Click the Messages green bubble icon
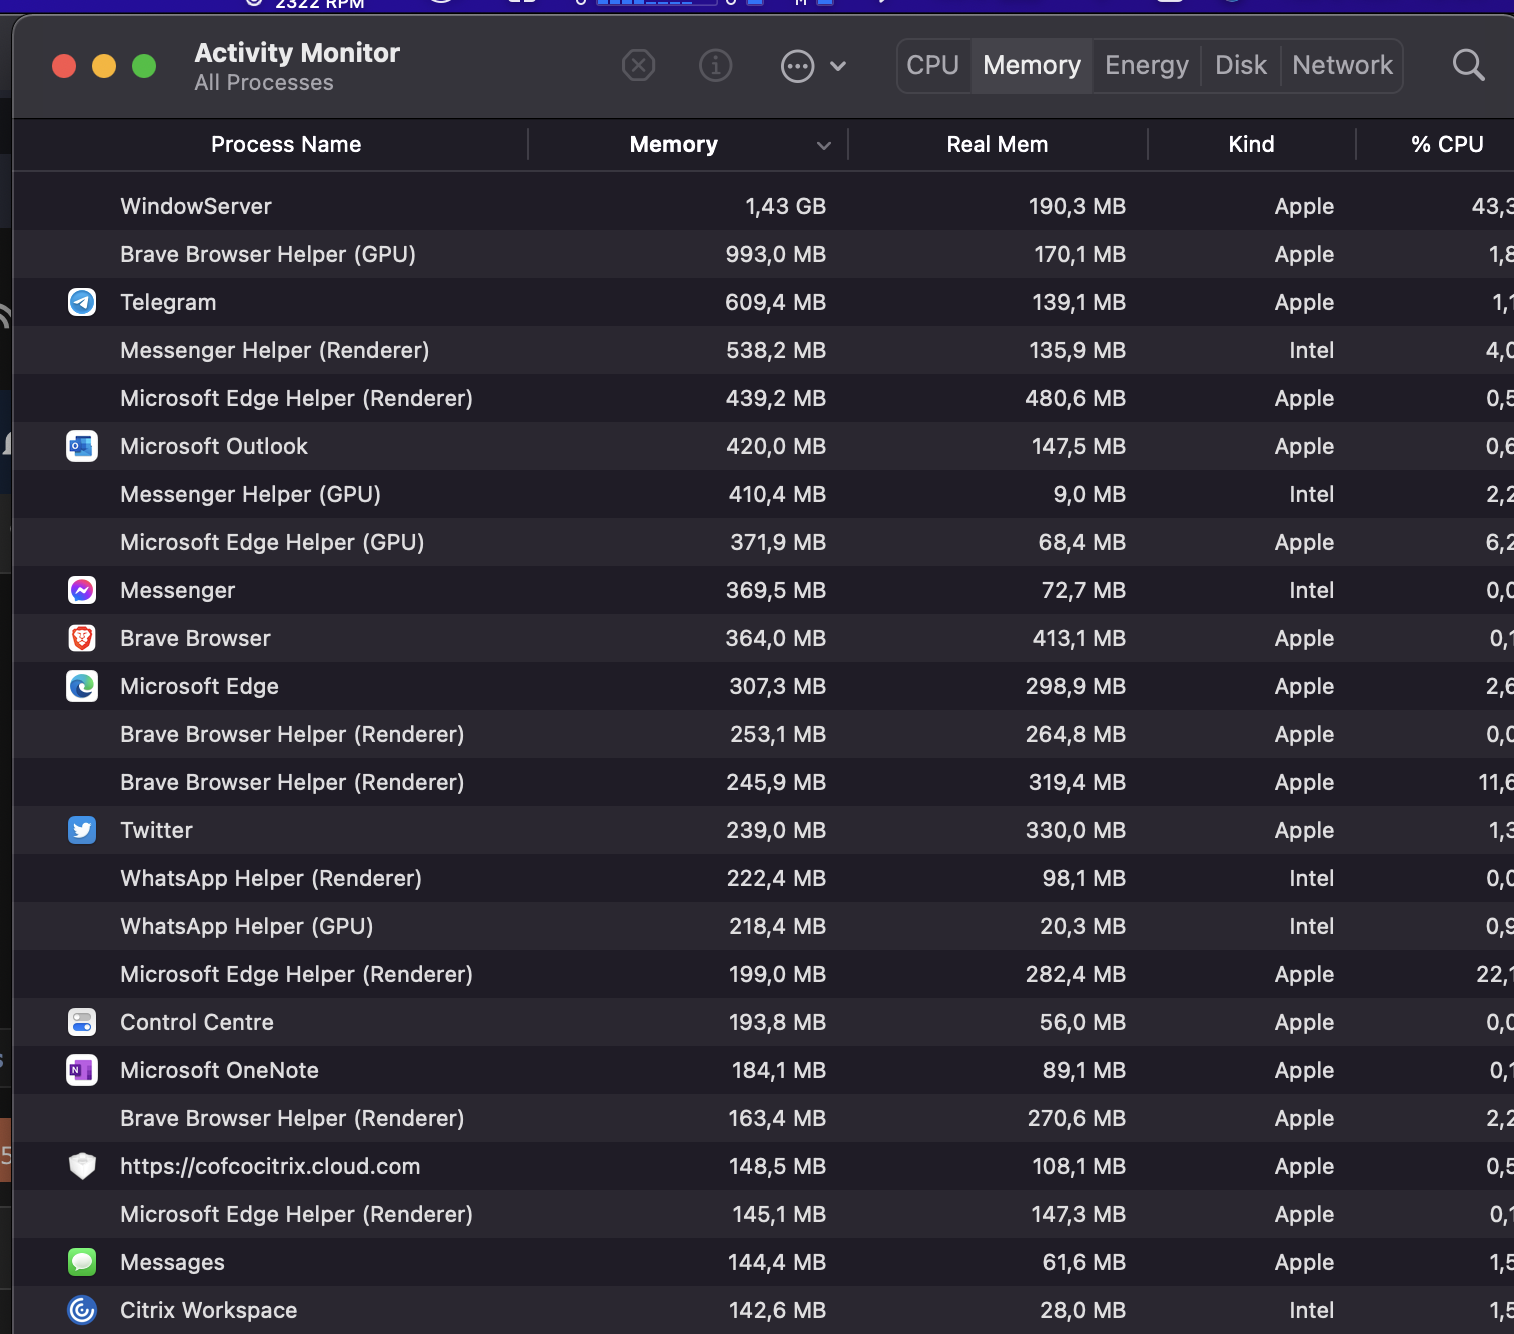The image size is (1514, 1334). coord(82,1262)
